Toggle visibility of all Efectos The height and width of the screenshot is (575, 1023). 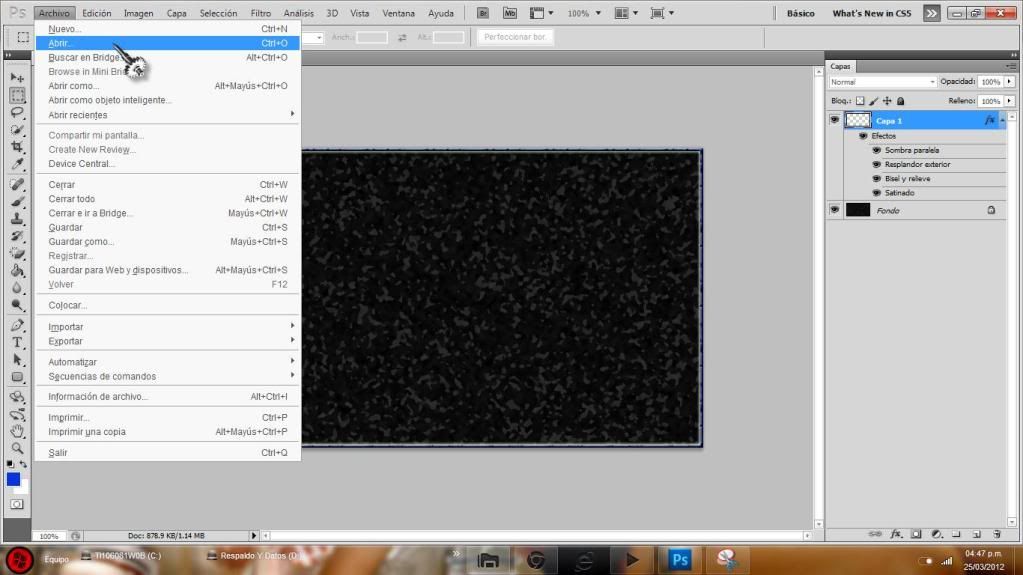pyautogui.click(x=863, y=136)
